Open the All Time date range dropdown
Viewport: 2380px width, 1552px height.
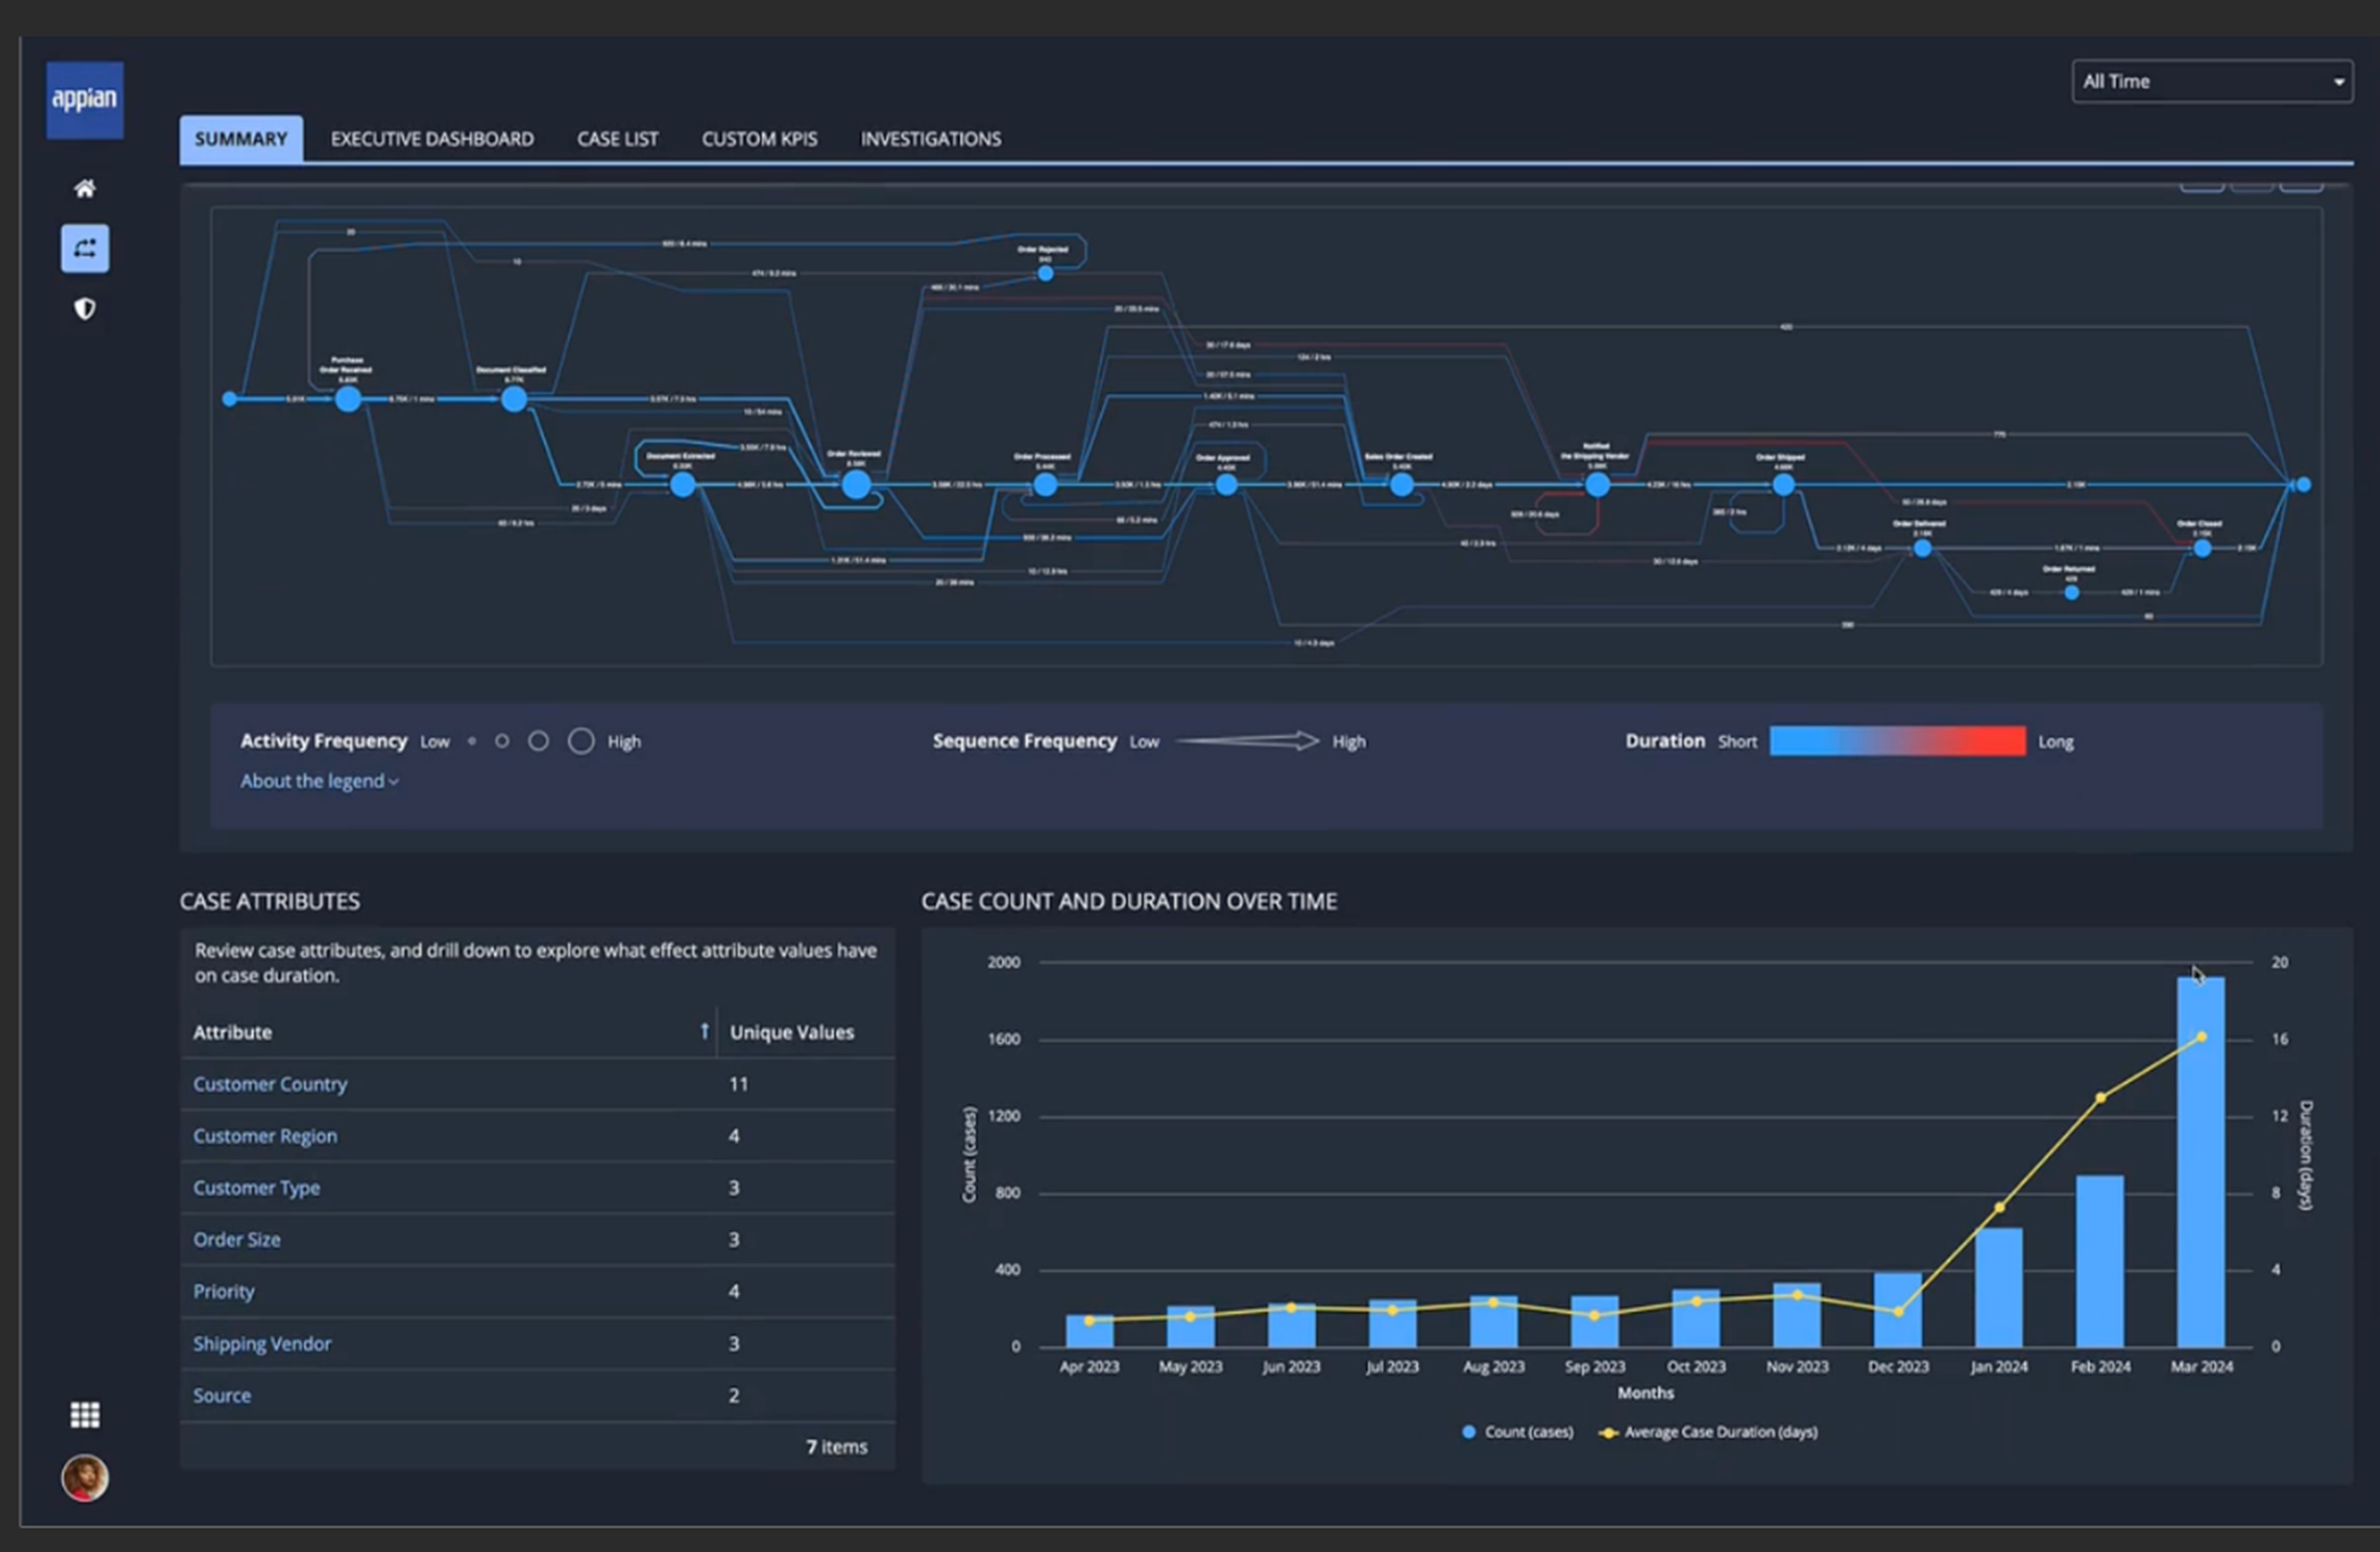click(x=2211, y=82)
